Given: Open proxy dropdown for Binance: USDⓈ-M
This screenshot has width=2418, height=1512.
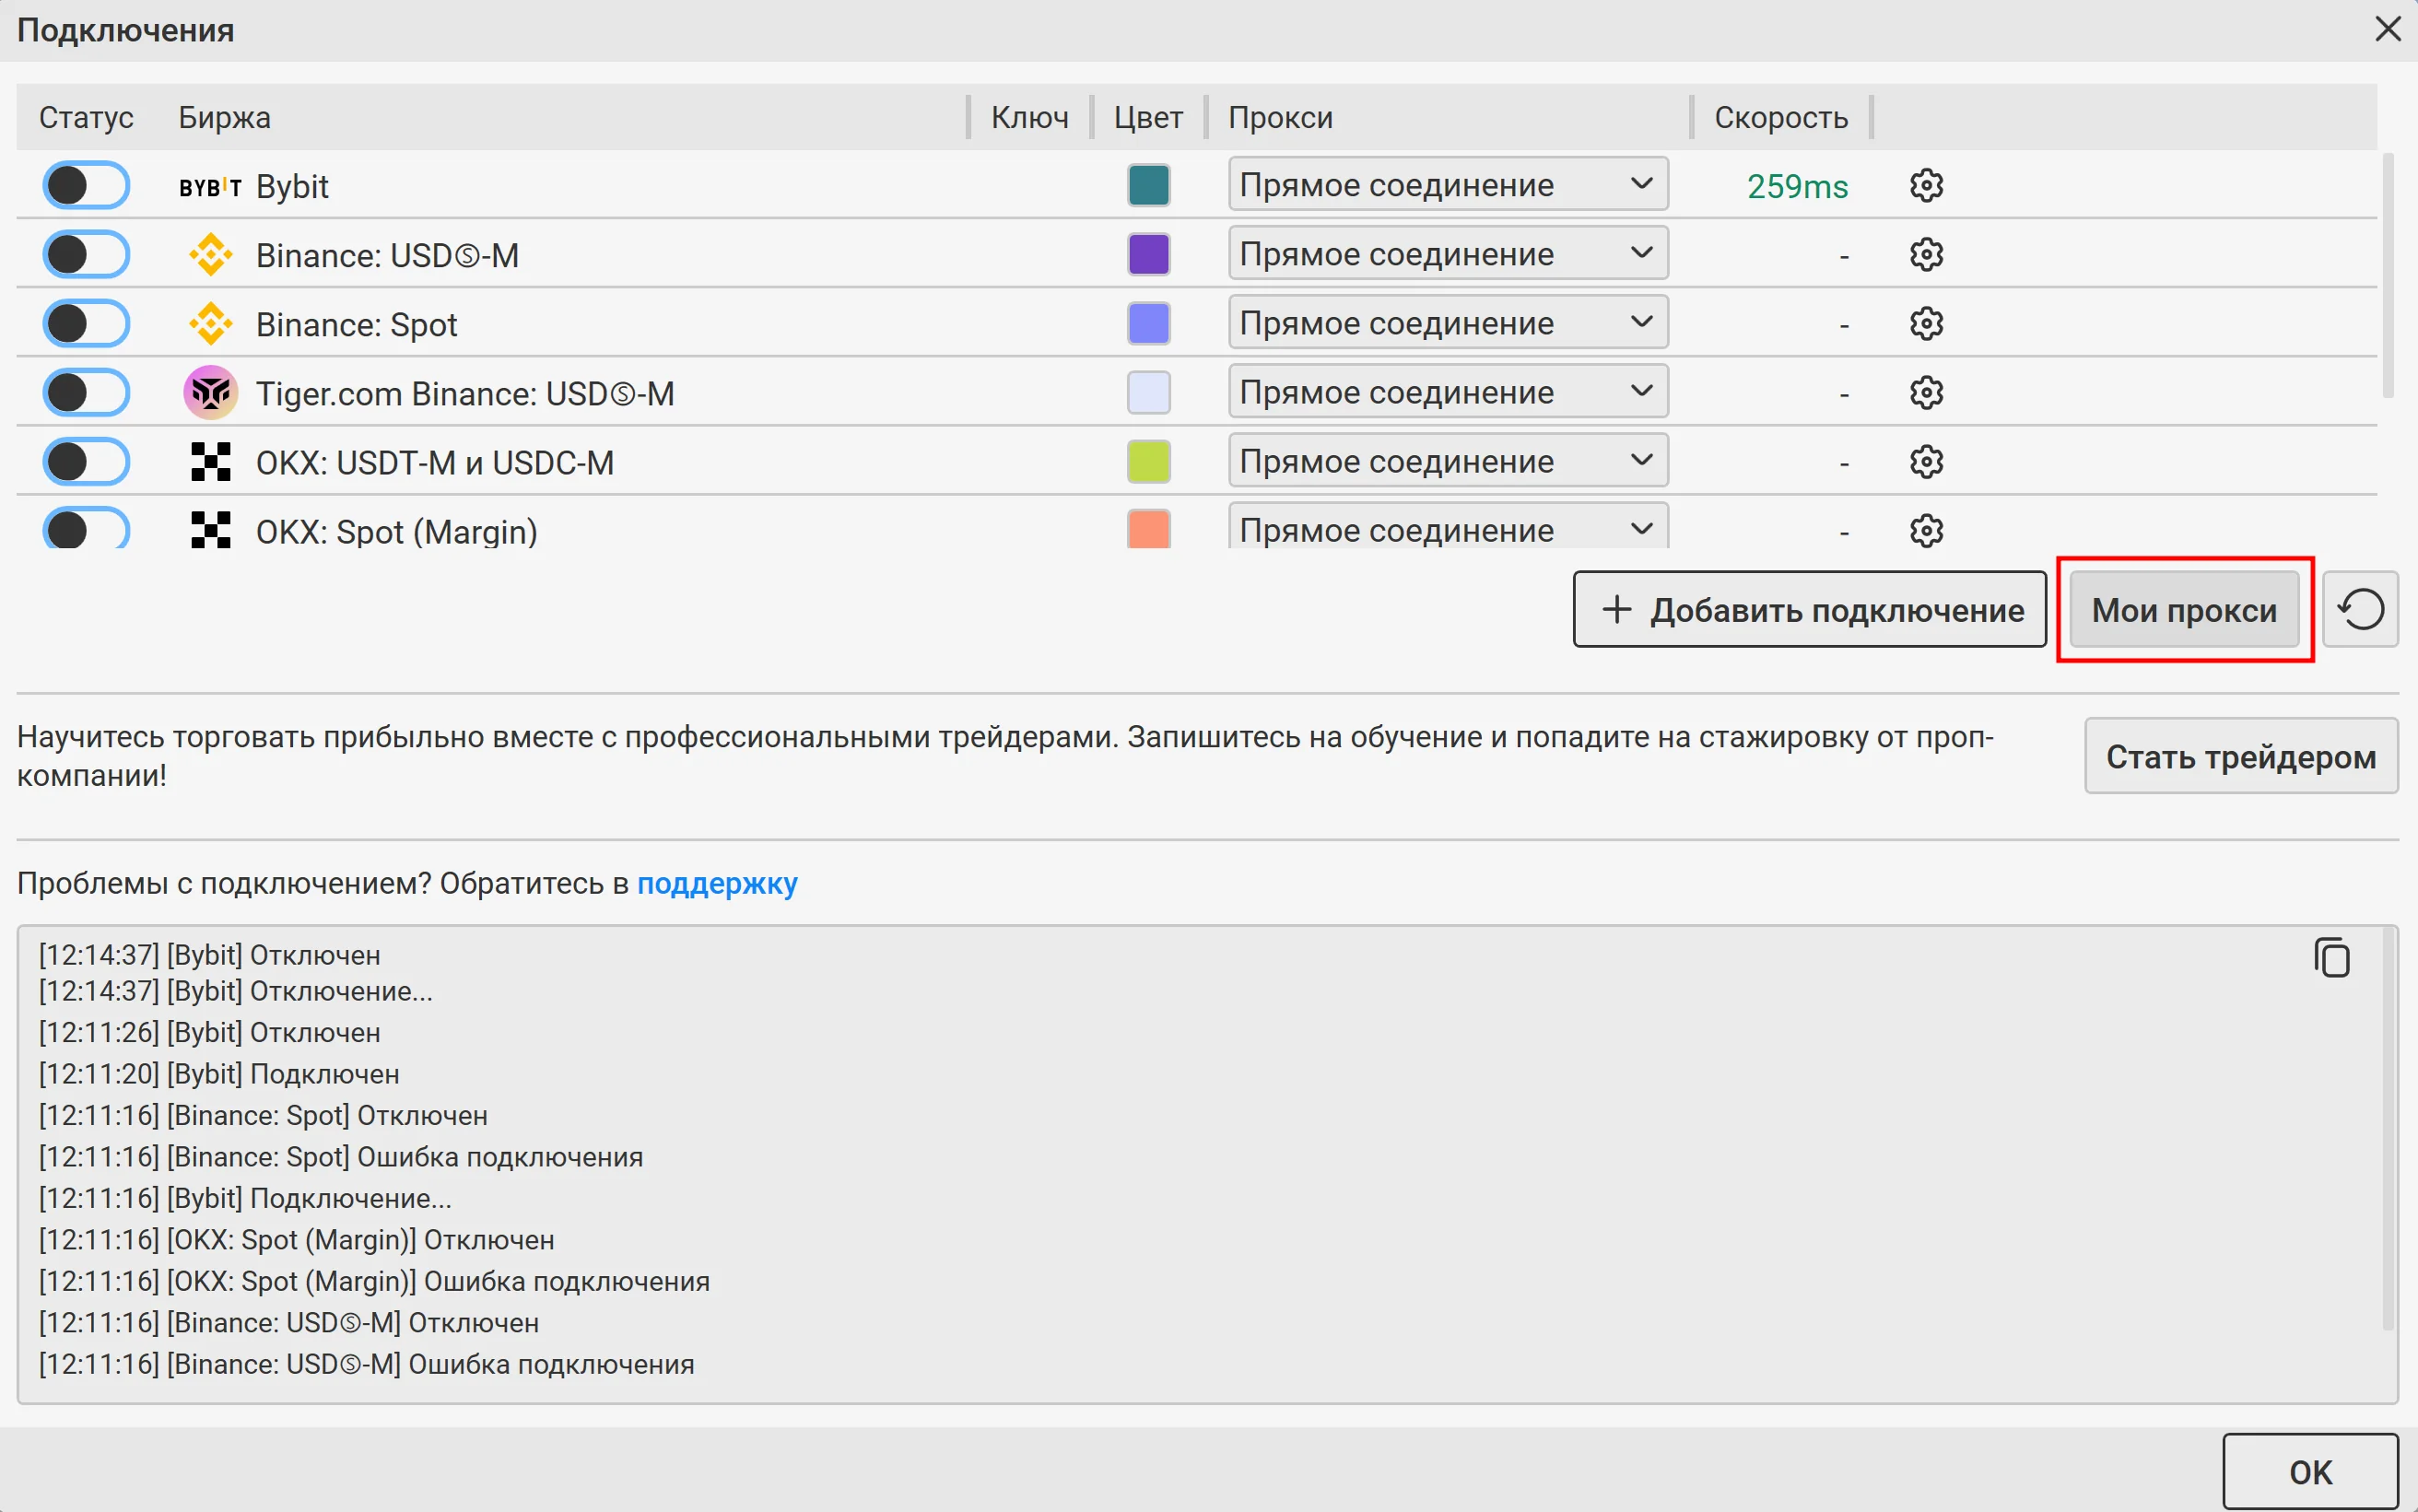Looking at the screenshot, I should pos(1447,254).
